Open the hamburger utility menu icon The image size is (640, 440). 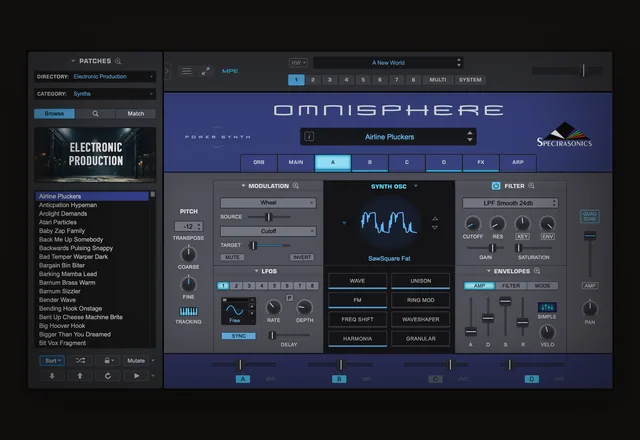[187, 71]
